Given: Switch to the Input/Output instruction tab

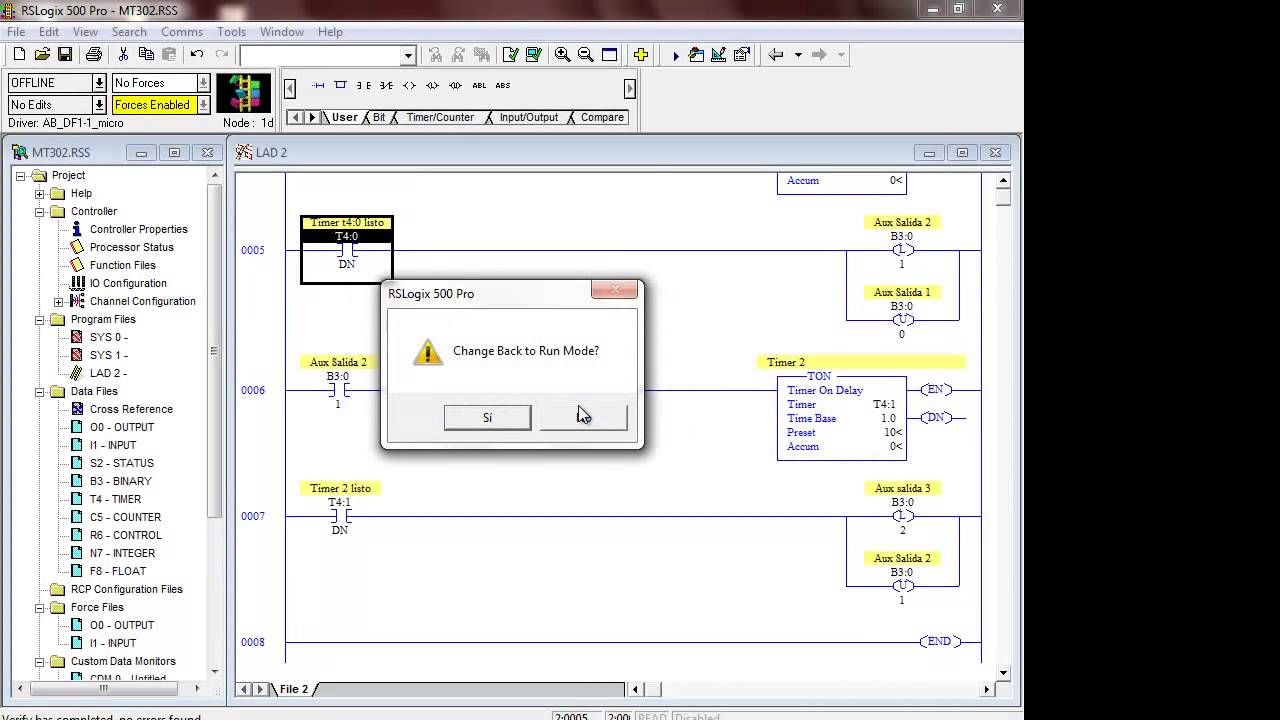Looking at the screenshot, I should [529, 118].
